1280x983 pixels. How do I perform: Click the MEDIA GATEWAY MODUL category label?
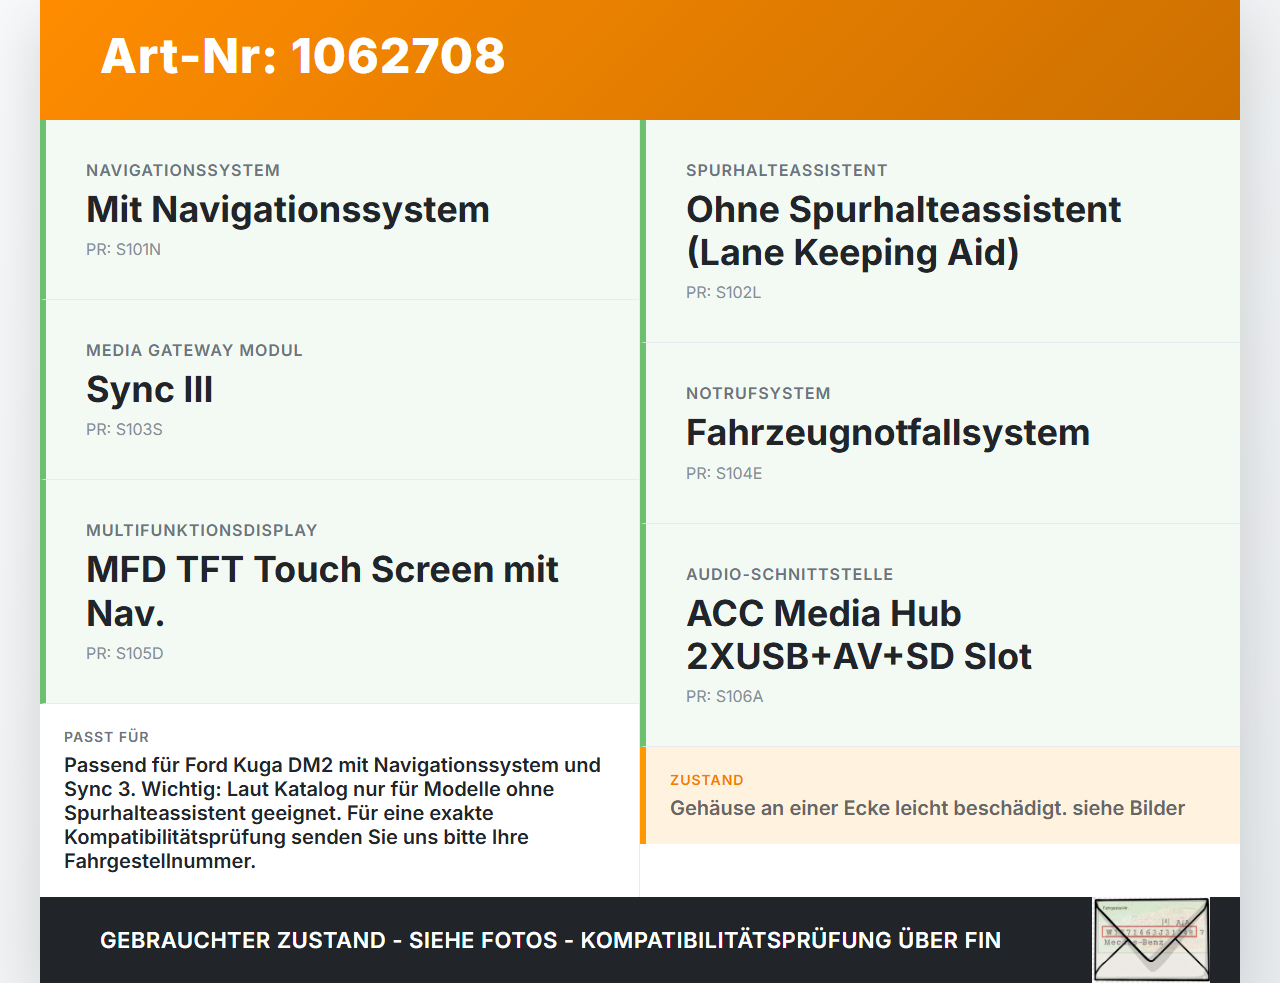click(x=194, y=350)
